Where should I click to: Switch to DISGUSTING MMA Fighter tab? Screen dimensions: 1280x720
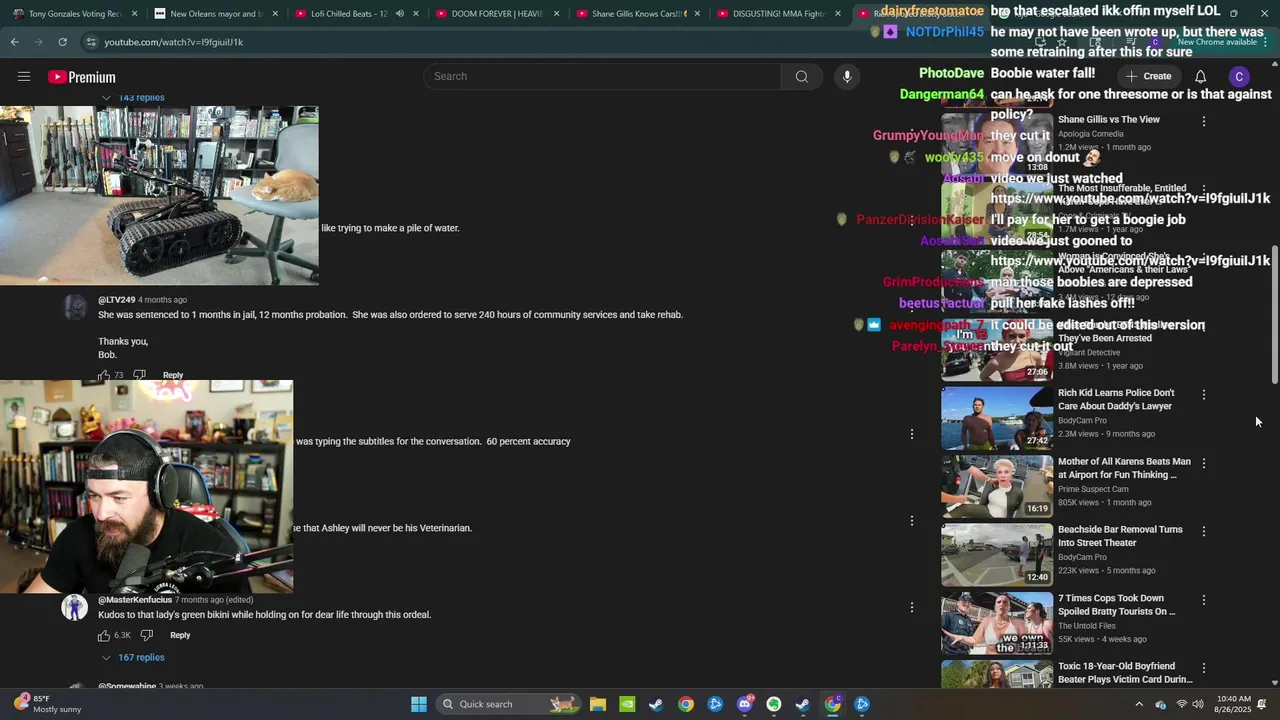click(x=778, y=14)
